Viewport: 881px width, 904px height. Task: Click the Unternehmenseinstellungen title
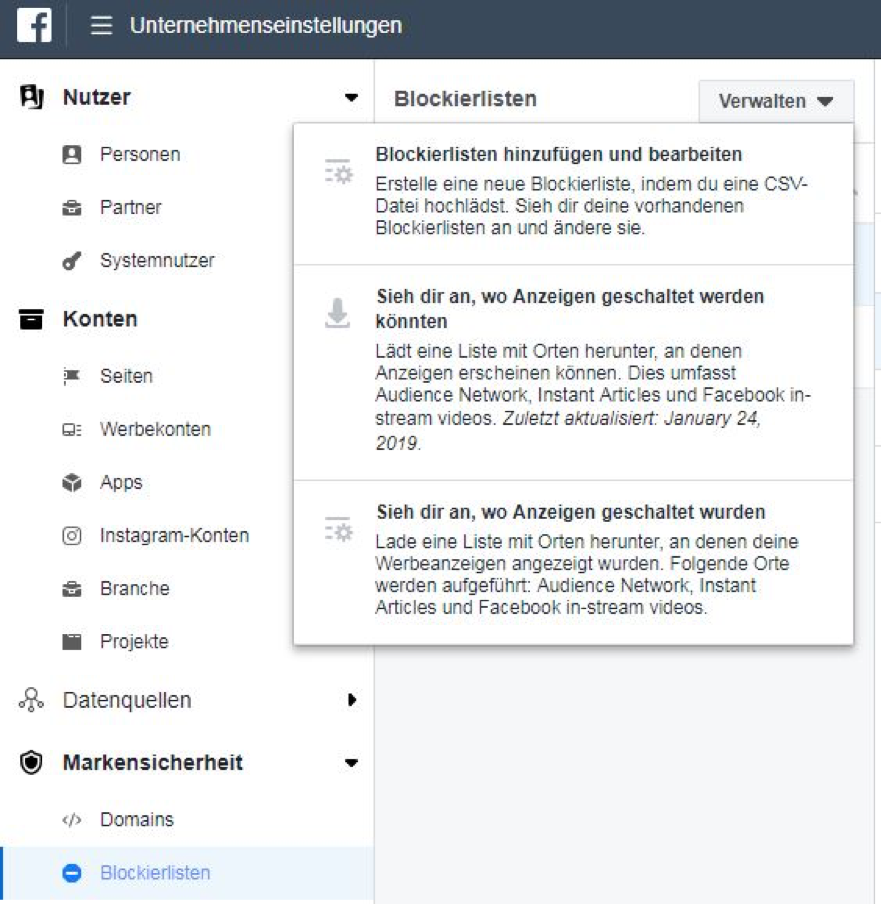tap(266, 25)
